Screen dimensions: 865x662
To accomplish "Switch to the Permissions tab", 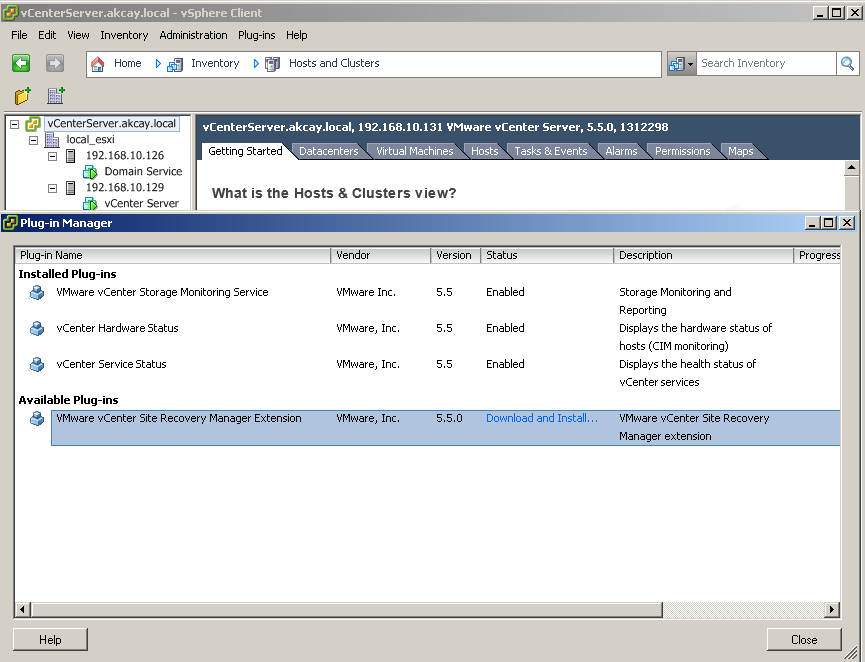I will pyautogui.click(x=682, y=151).
